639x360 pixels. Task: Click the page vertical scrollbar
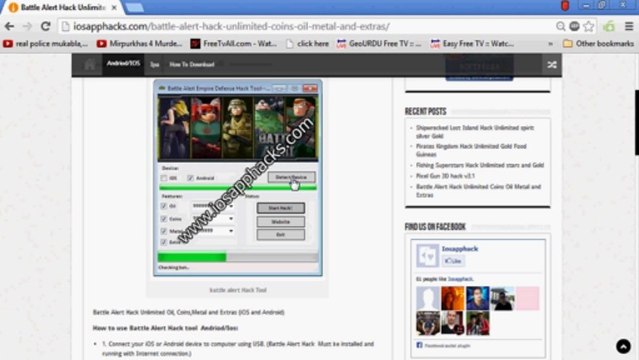point(637,122)
